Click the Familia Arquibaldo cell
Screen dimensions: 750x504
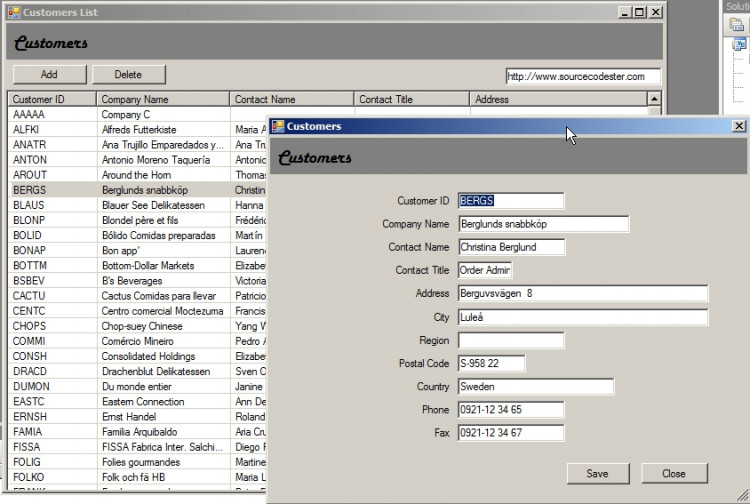tap(164, 432)
